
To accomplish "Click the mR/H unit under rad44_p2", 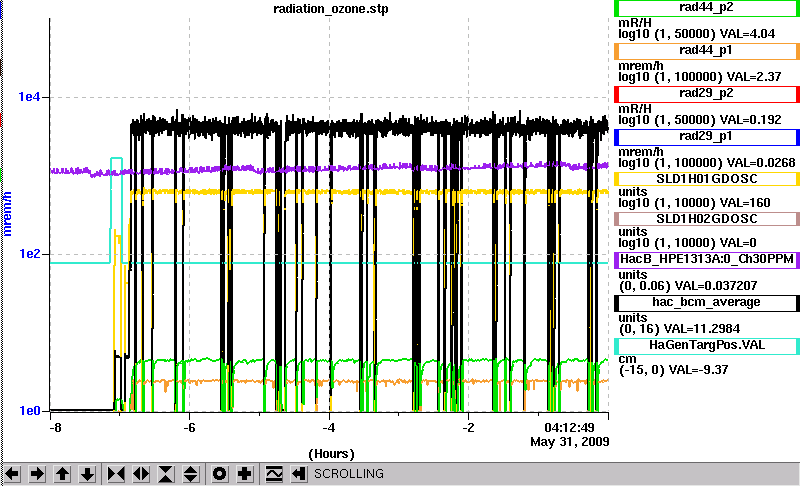I will pyautogui.click(x=635, y=23).
